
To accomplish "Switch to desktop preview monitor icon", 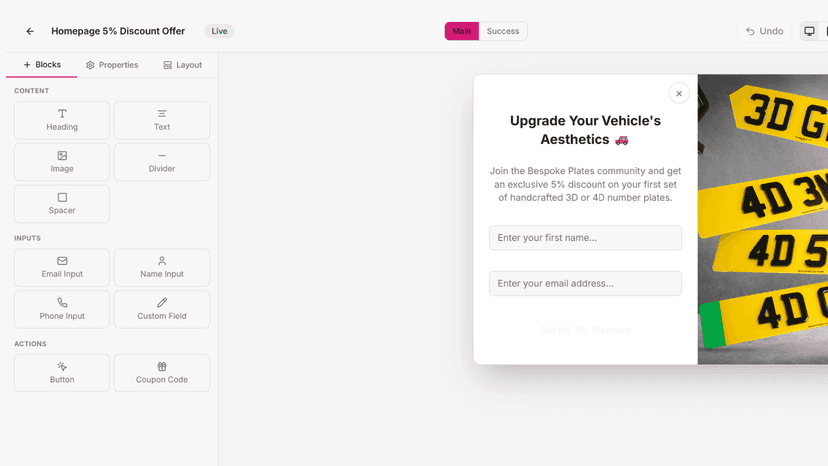I will coord(809,31).
